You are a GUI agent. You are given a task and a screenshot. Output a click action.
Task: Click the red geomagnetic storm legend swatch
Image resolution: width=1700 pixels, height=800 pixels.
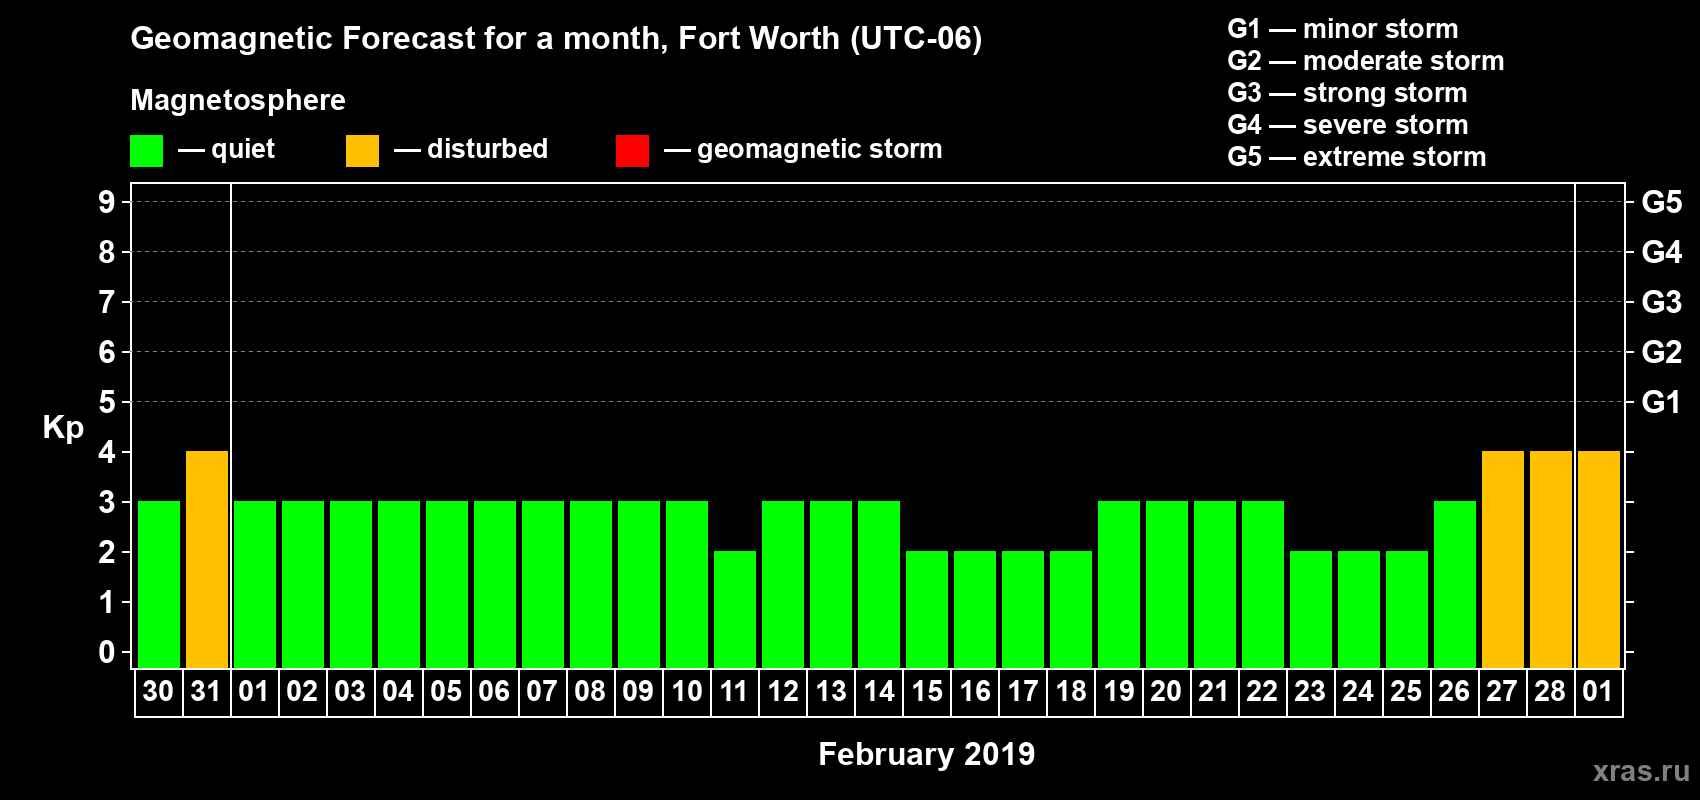[x=632, y=151]
